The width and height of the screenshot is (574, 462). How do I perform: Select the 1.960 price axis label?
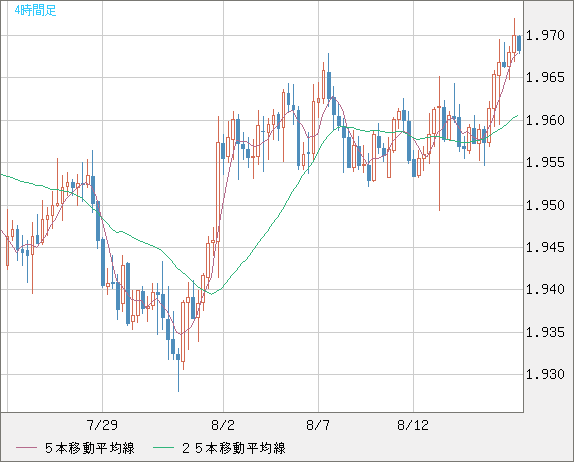(x=545, y=120)
